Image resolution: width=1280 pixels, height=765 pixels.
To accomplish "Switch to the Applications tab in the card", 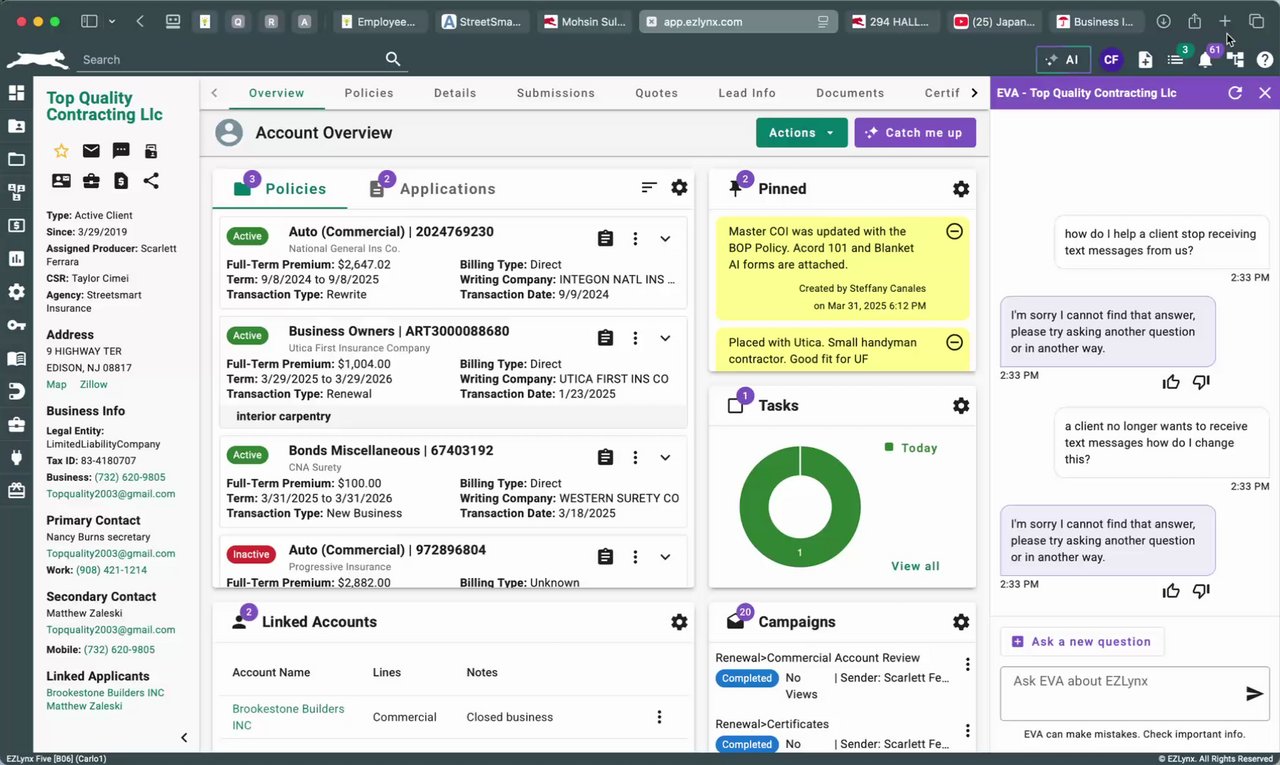I will pos(432,188).
